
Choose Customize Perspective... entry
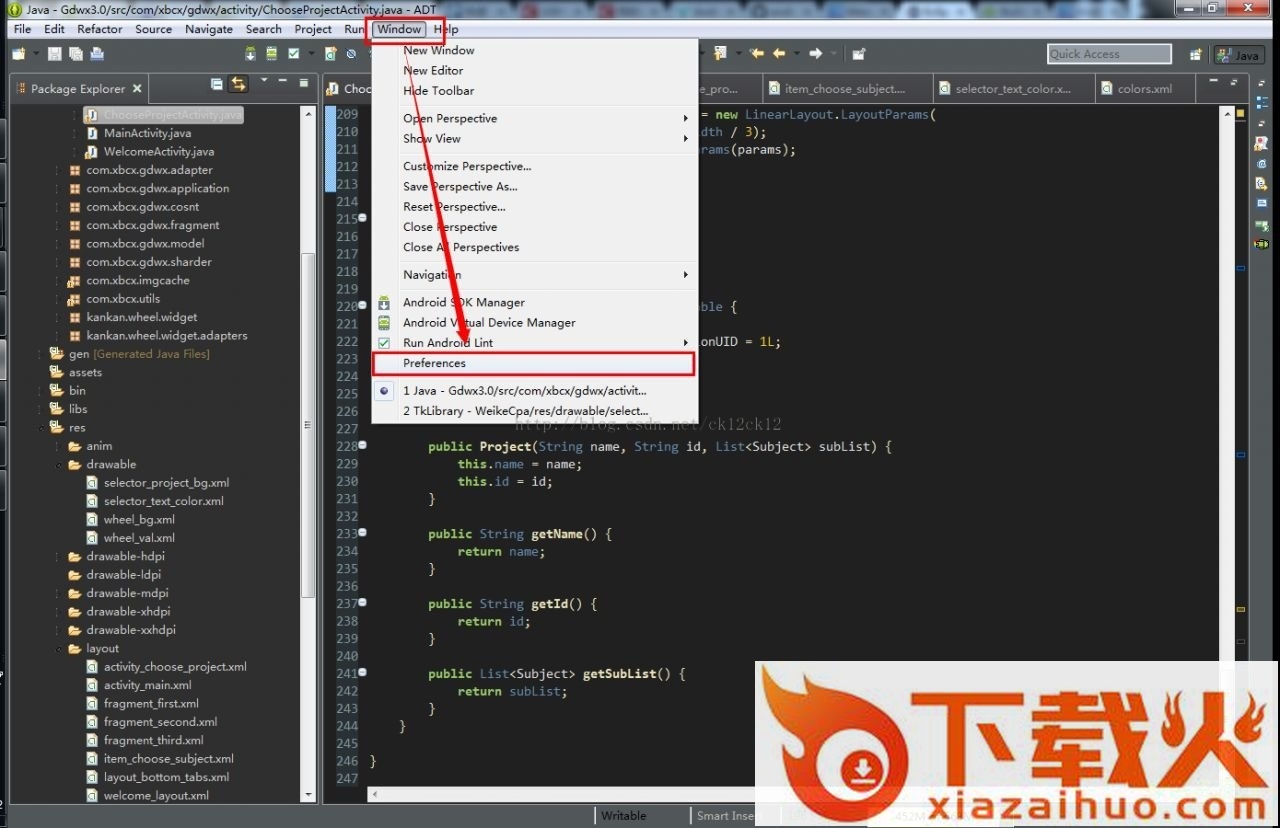(x=533, y=166)
